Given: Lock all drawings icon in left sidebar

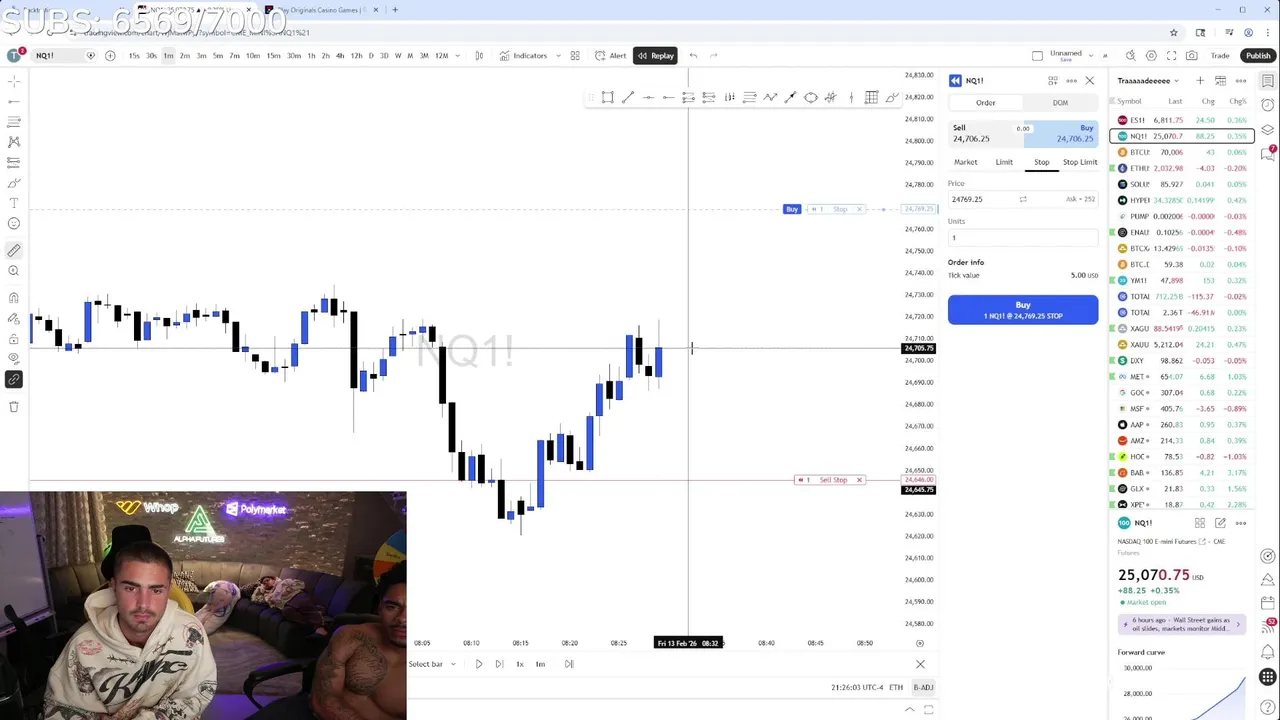Looking at the screenshot, I should click(14, 338).
